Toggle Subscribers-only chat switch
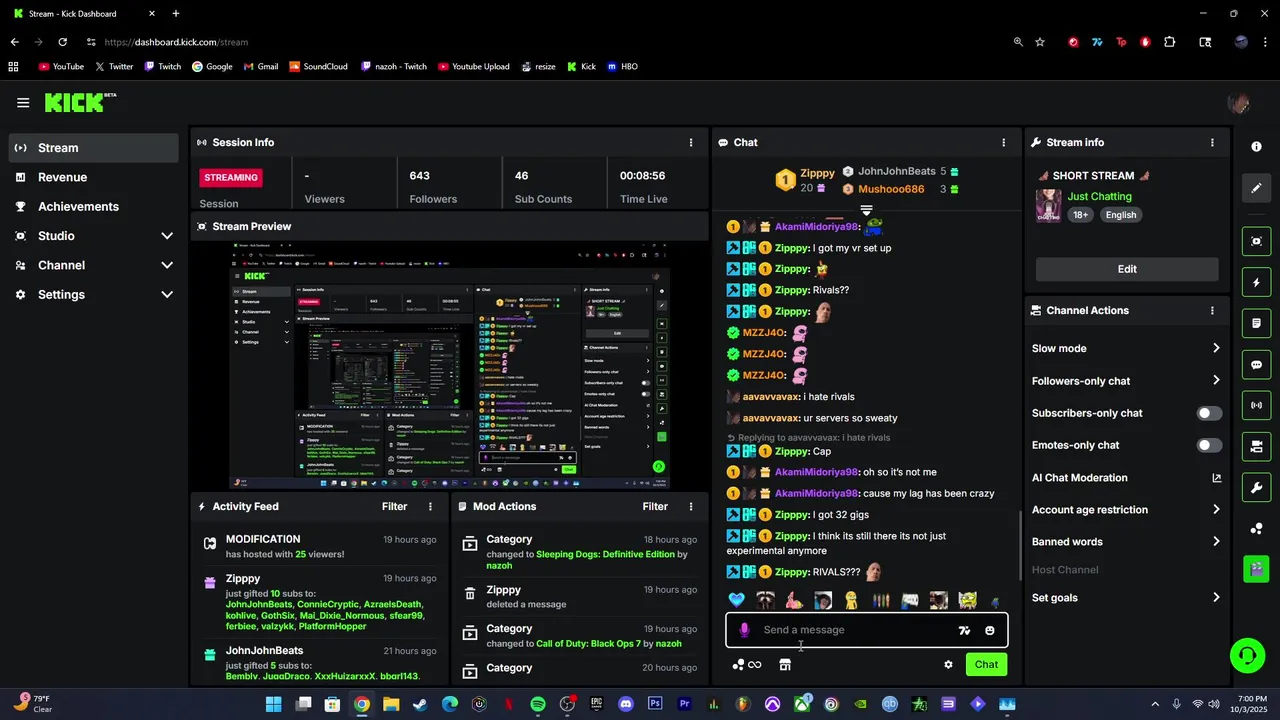This screenshot has width=1280, height=720. click(1210, 413)
